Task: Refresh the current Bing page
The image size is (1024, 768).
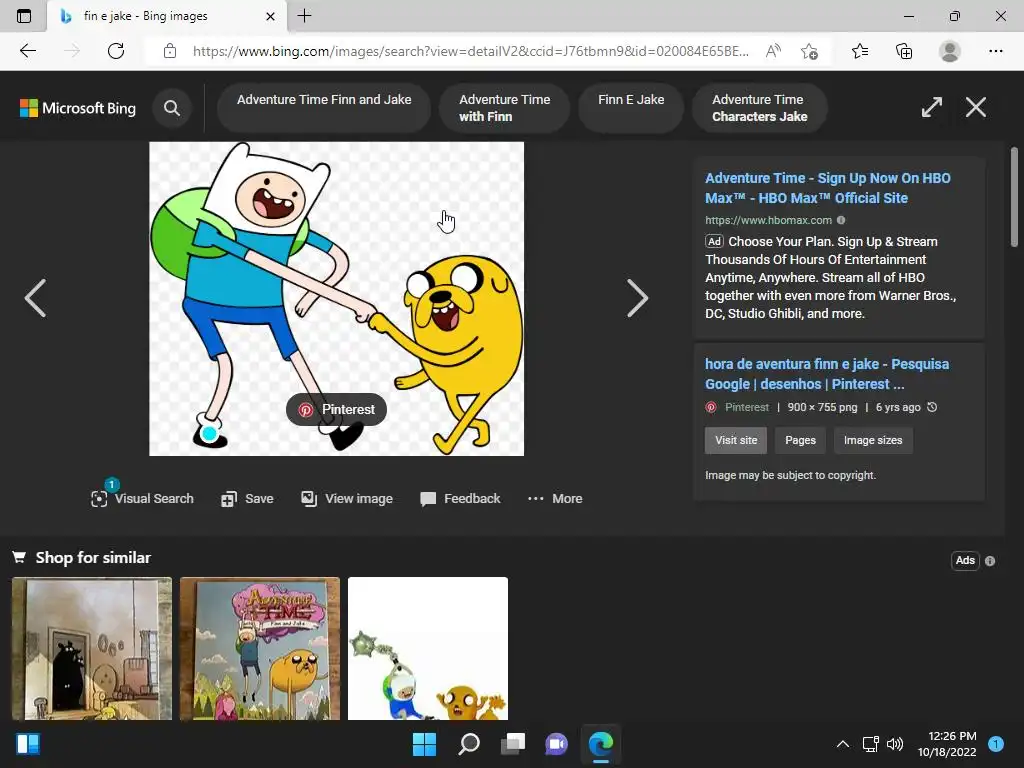Action: pos(116,51)
